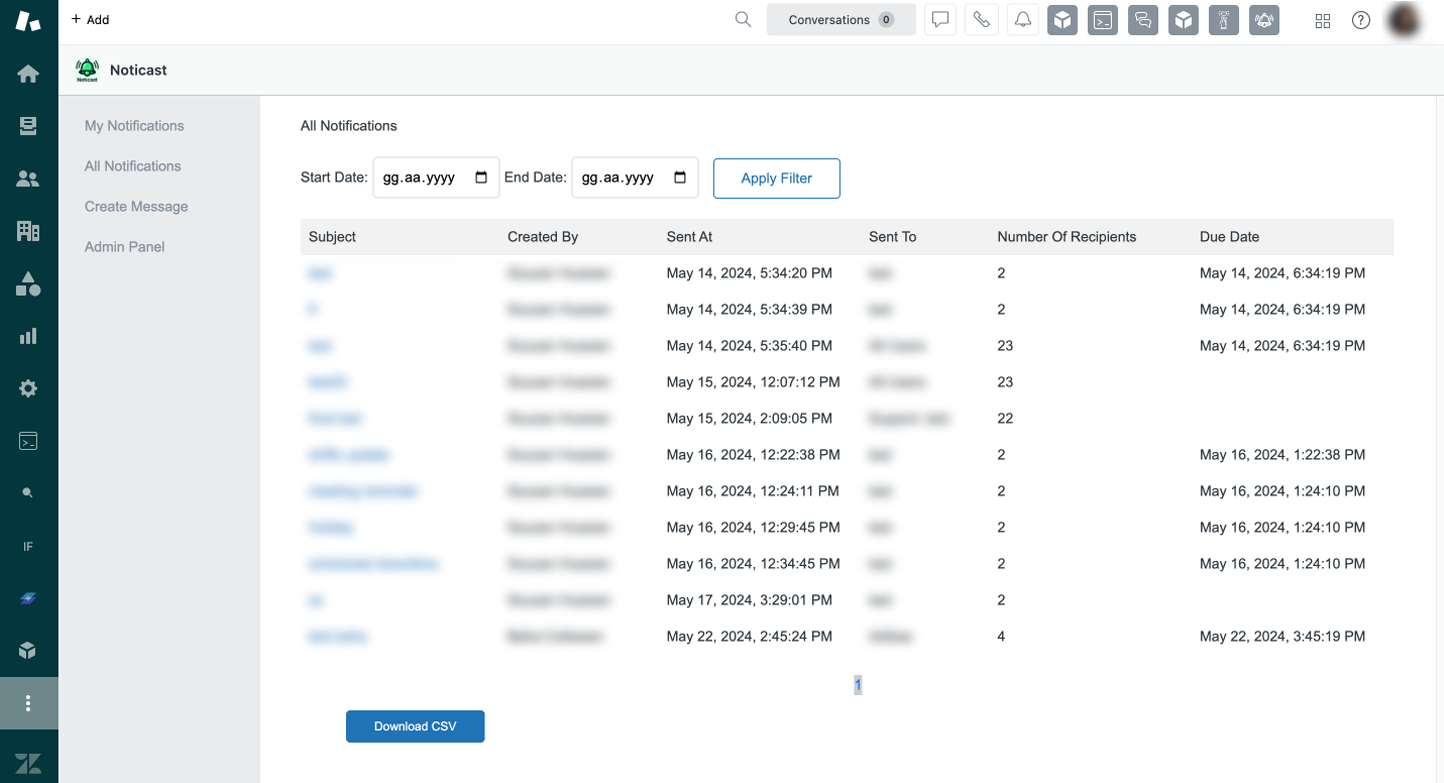Open the Home icon in the left sidebar
Image resolution: width=1444 pixels, height=783 pixels.
28,72
